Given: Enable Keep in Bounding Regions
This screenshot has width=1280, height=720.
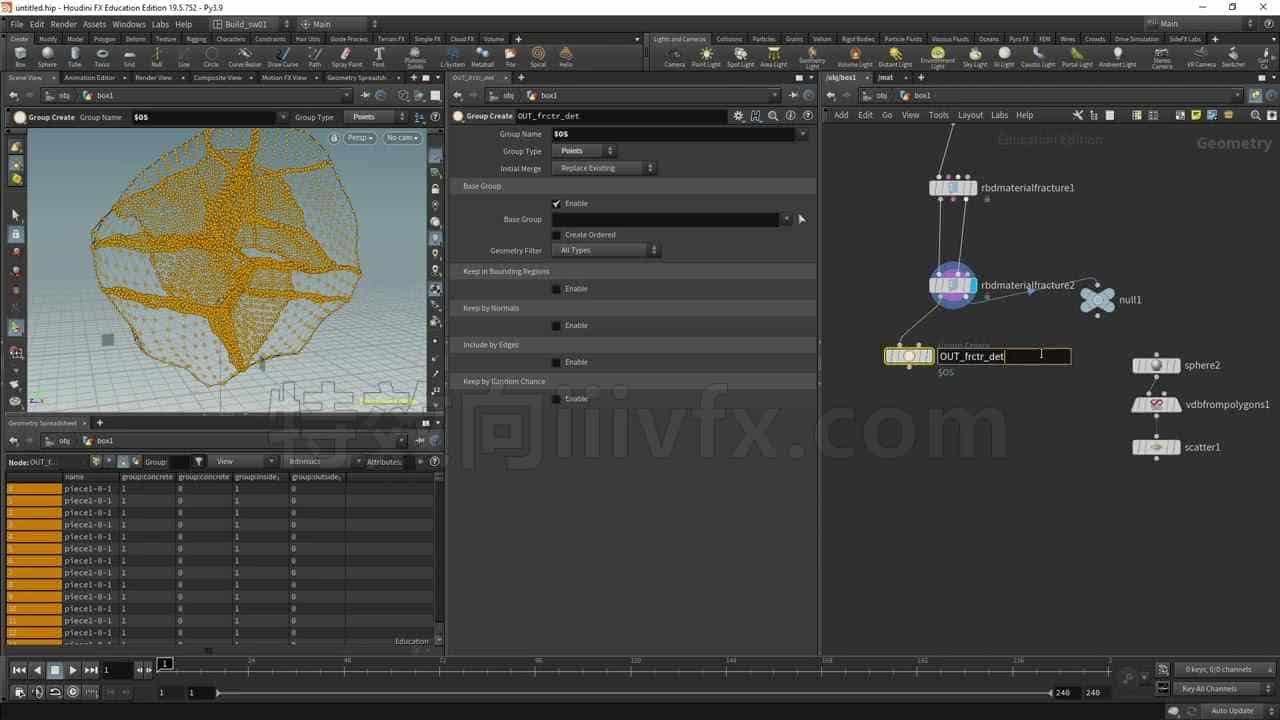Looking at the screenshot, I should click(557, 289).
